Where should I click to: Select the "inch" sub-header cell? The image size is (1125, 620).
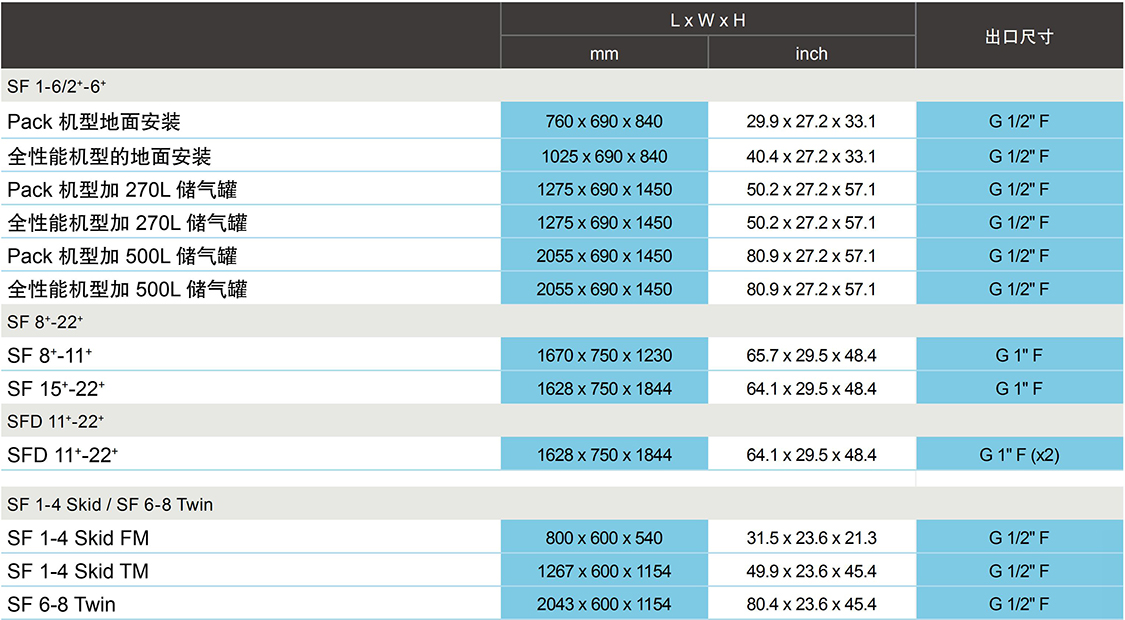[x=811, y=54]
